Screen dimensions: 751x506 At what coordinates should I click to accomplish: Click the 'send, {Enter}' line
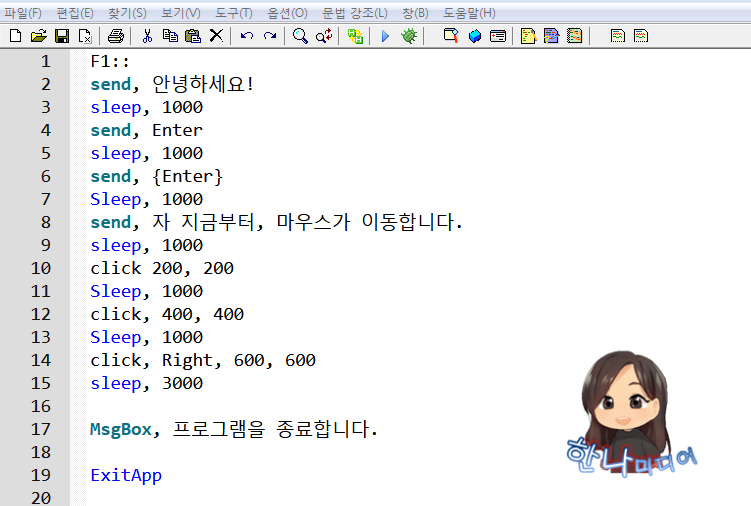tap(157, 176)
